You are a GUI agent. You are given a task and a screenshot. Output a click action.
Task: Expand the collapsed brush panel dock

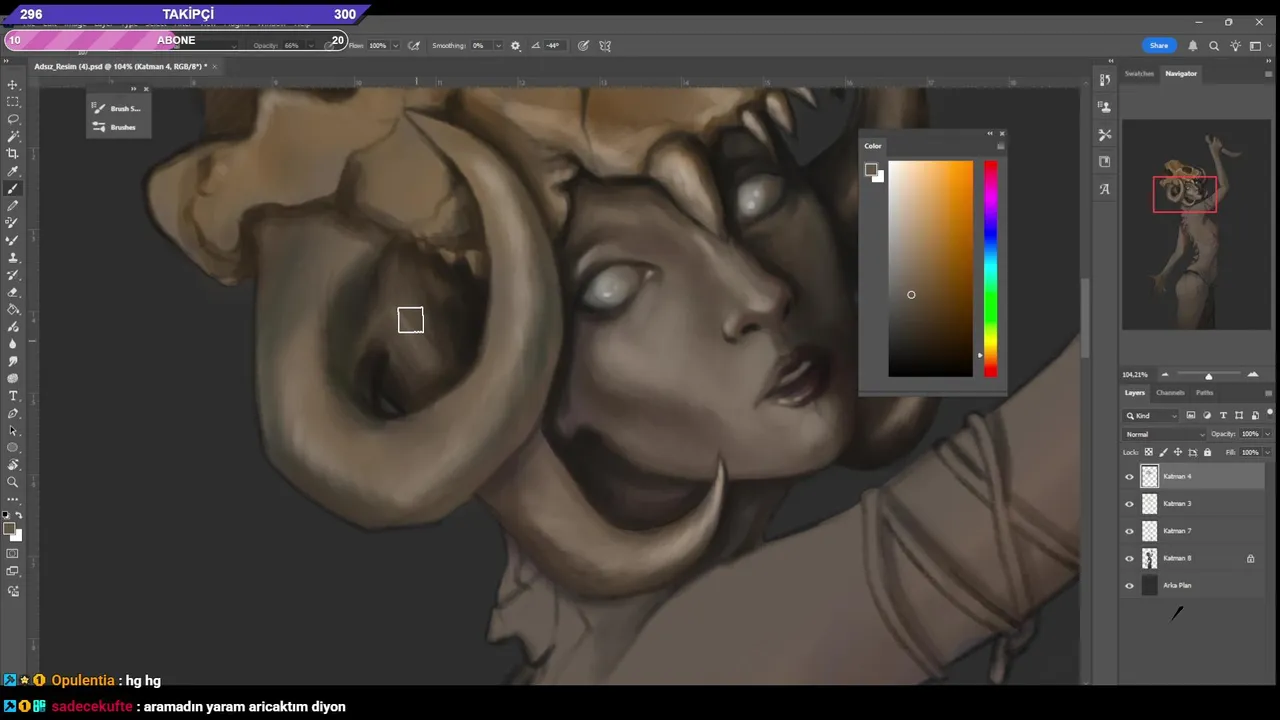tap(133, 89)
